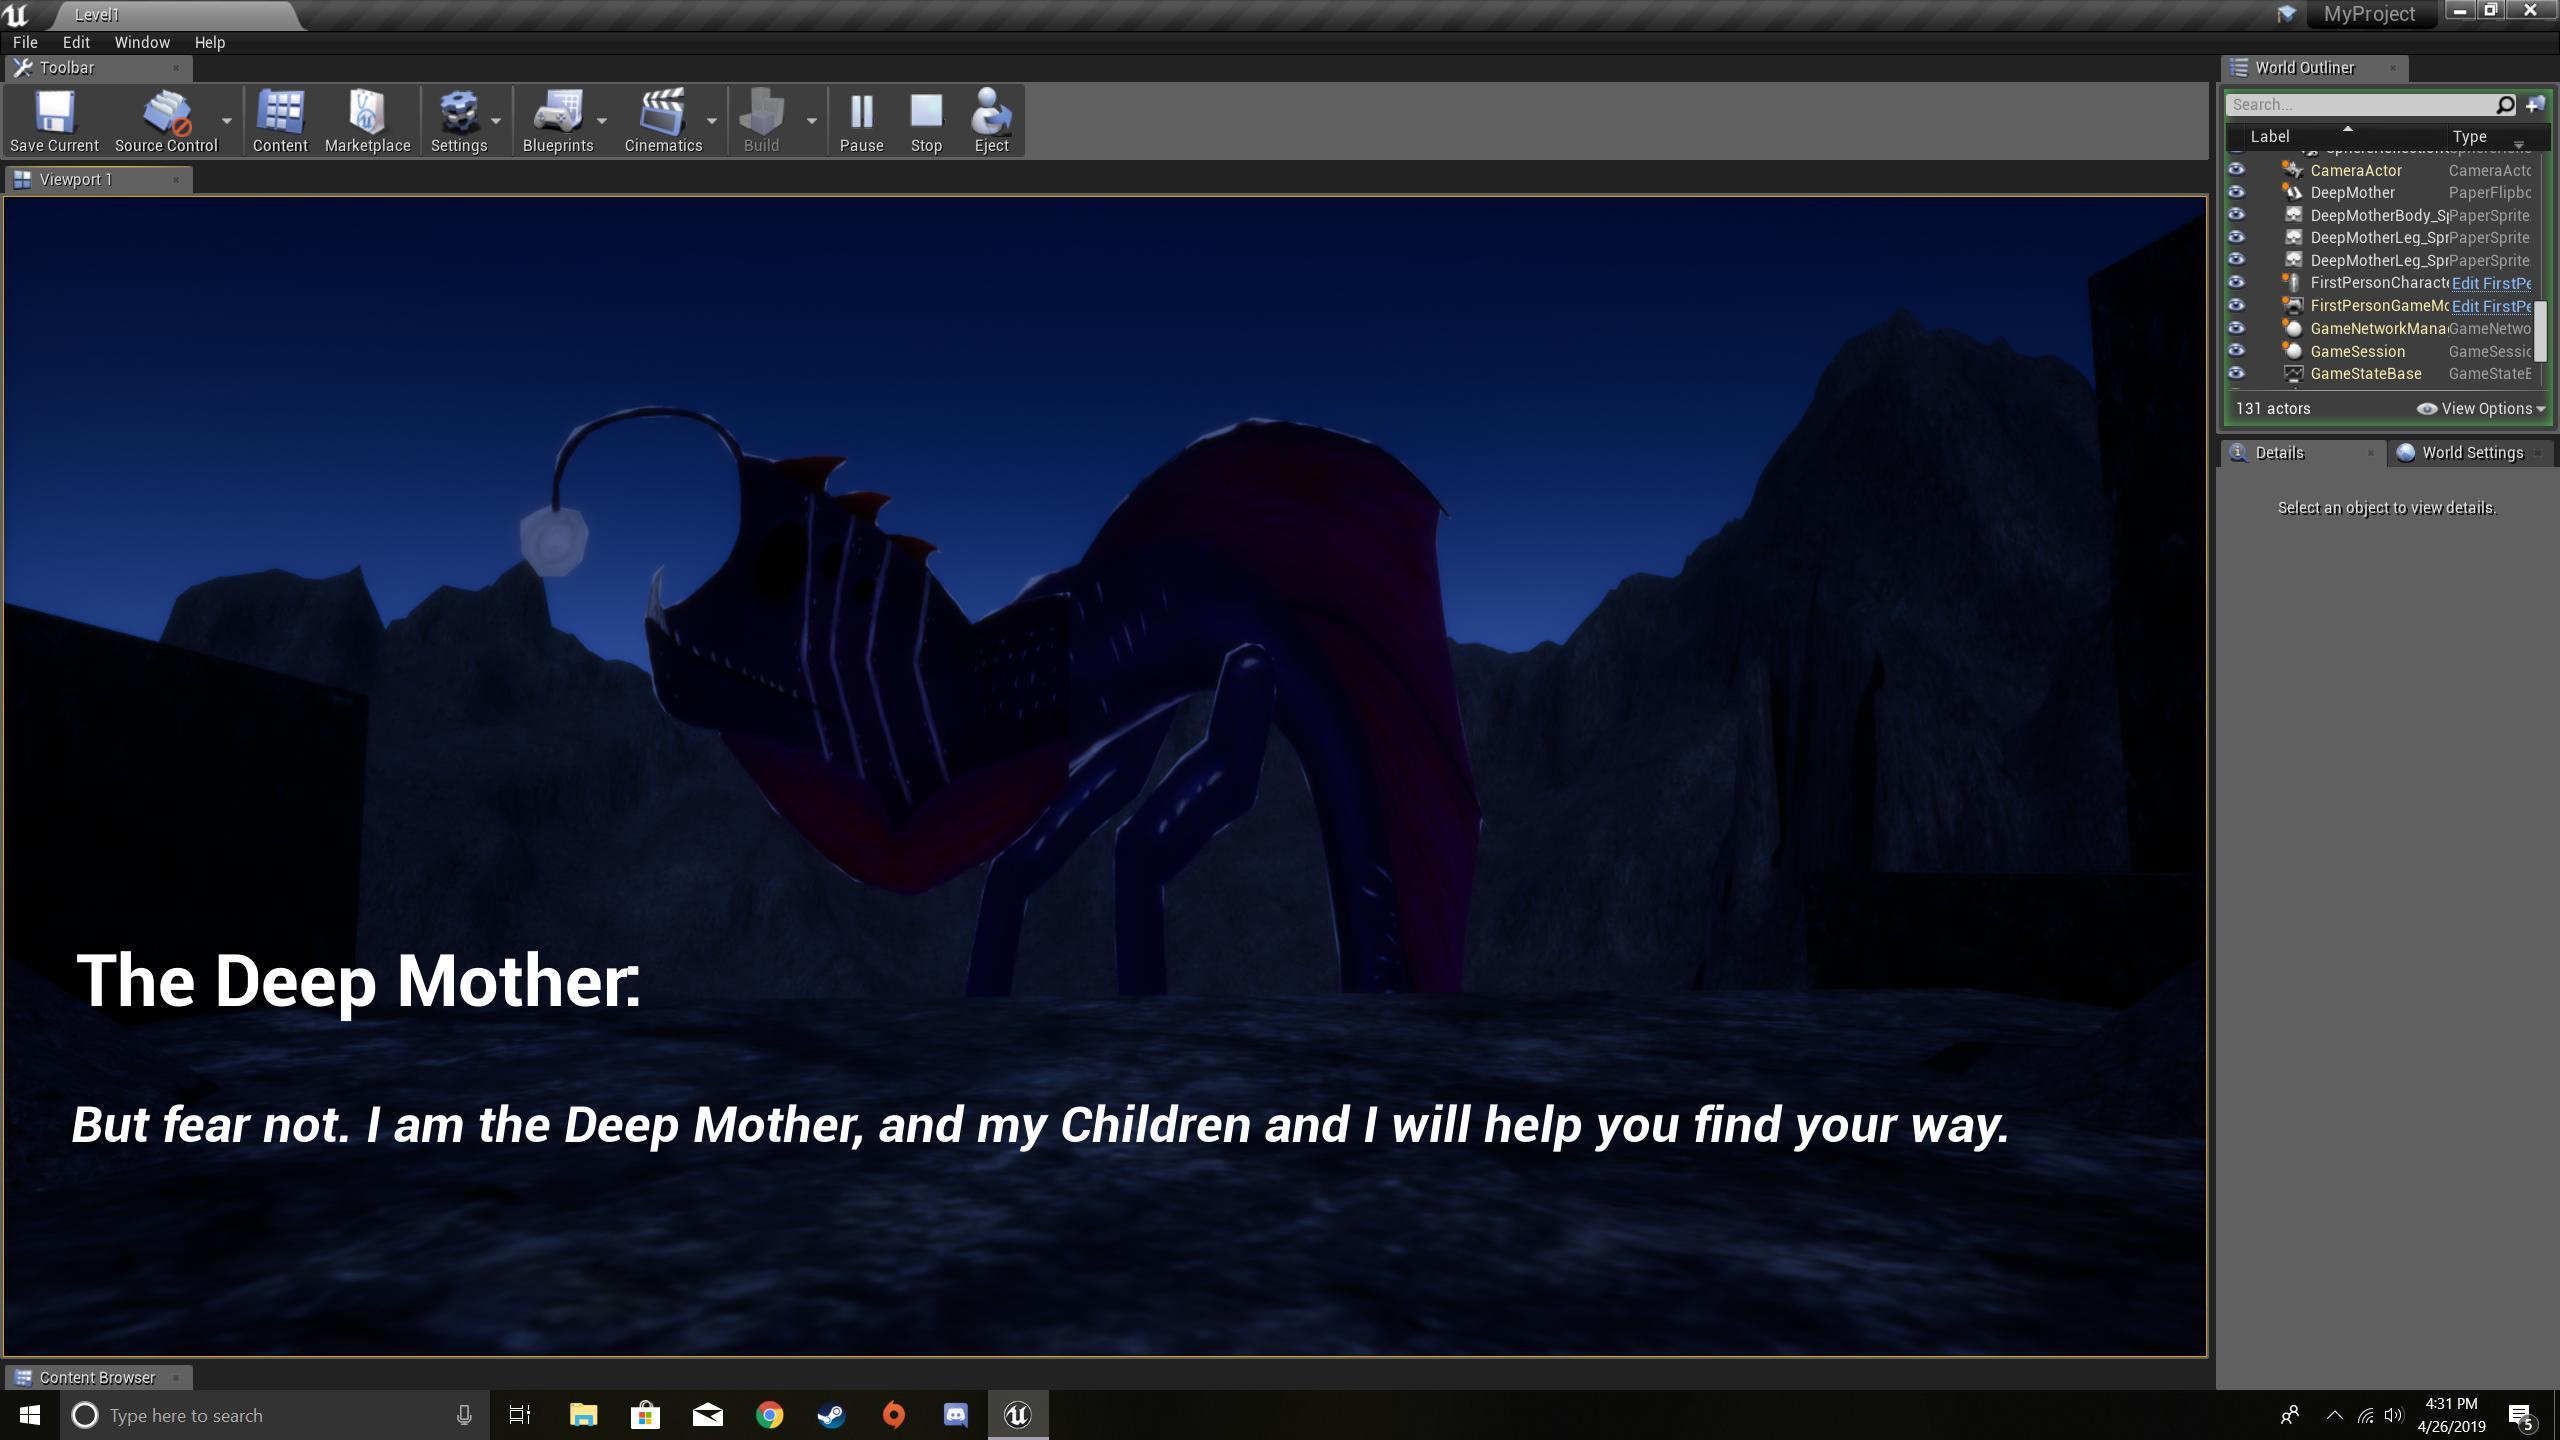
Task: Hide the CameraActor in the outliner
Action: click(x=2238, y=170)
